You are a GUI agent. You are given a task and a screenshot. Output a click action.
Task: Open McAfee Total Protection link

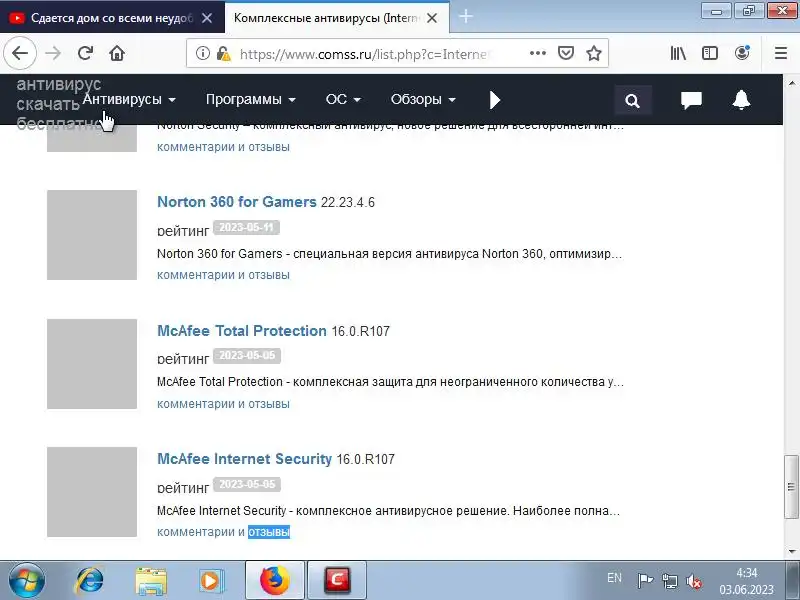tap(242, 331)
